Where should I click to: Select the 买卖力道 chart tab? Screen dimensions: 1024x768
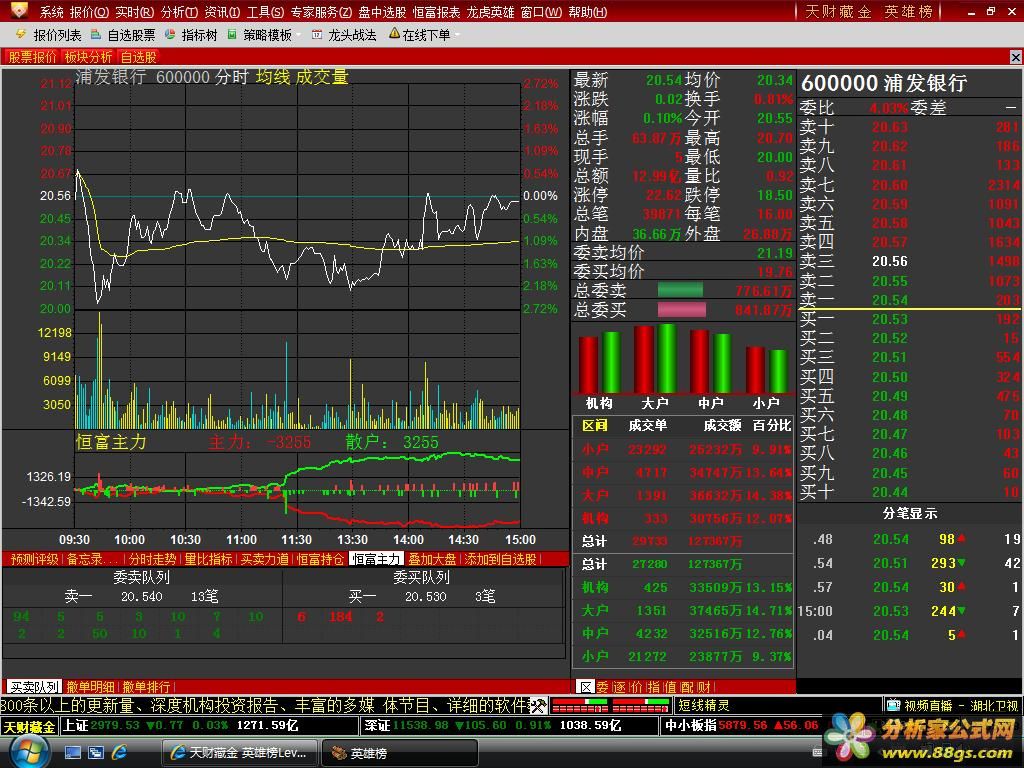click(x=264, y=559)
